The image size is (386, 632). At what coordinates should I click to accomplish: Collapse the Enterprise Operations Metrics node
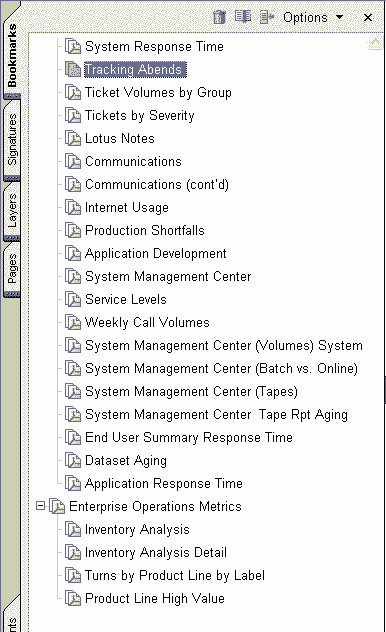(40, 505)
